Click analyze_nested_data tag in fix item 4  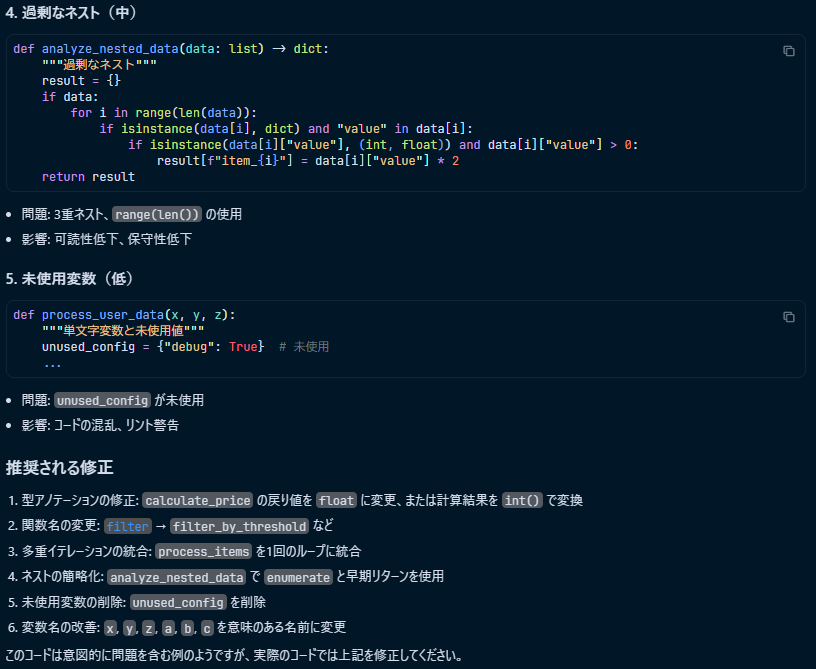176,577
